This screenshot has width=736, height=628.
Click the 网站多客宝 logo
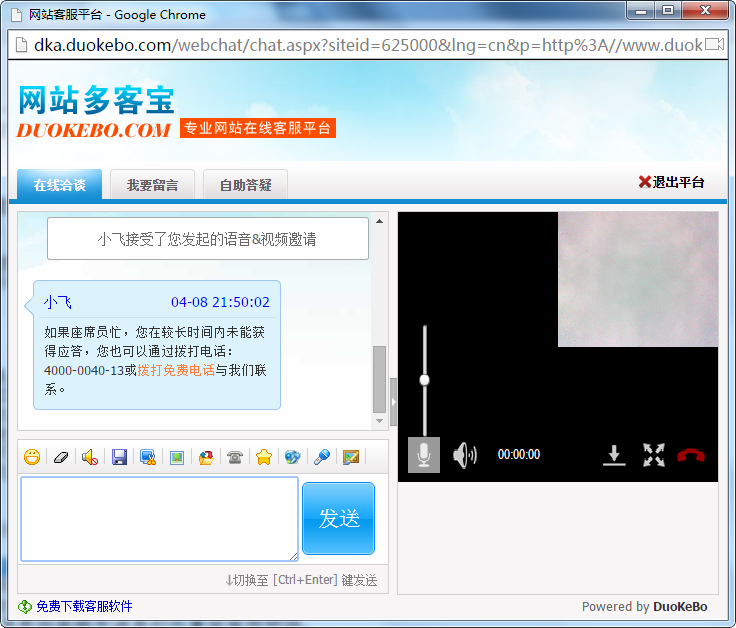click(96, 100)
